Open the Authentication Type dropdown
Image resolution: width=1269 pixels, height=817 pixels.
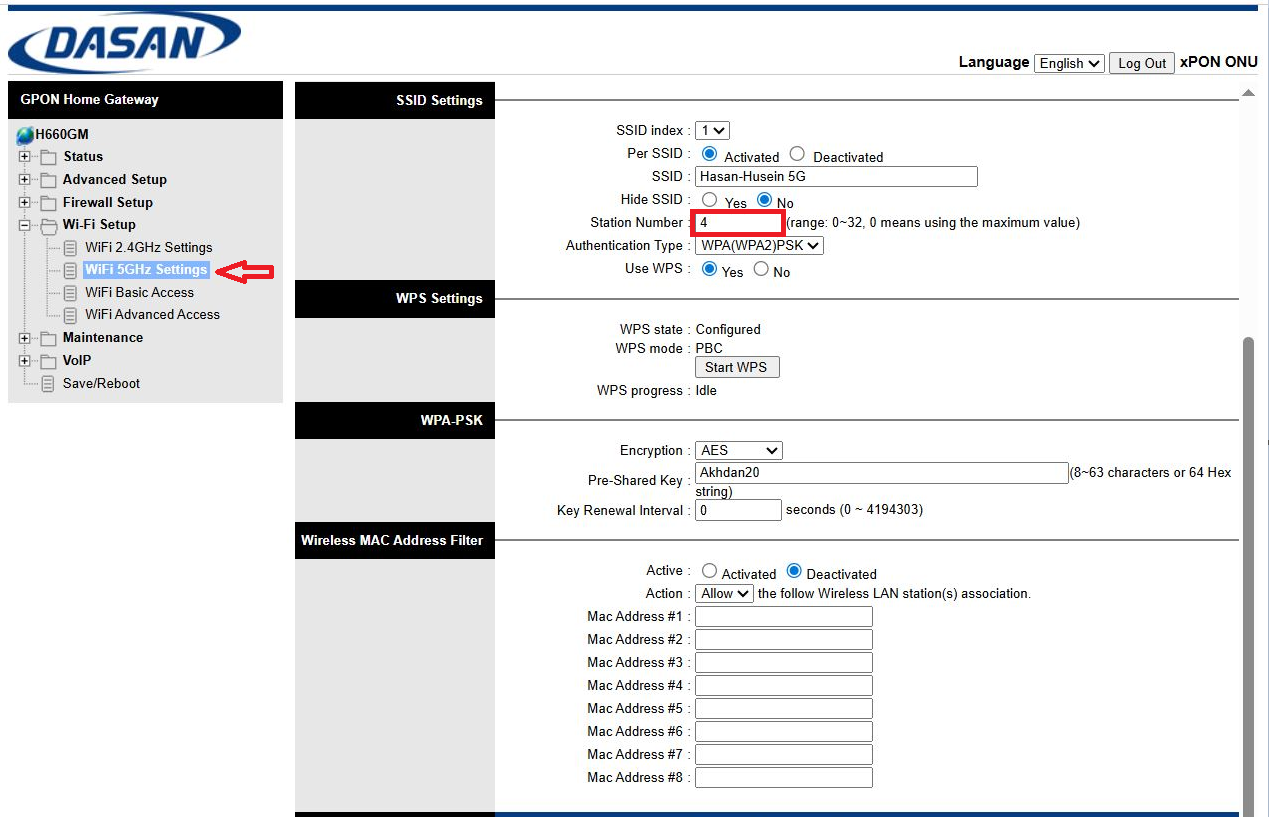tap(759, 245)
